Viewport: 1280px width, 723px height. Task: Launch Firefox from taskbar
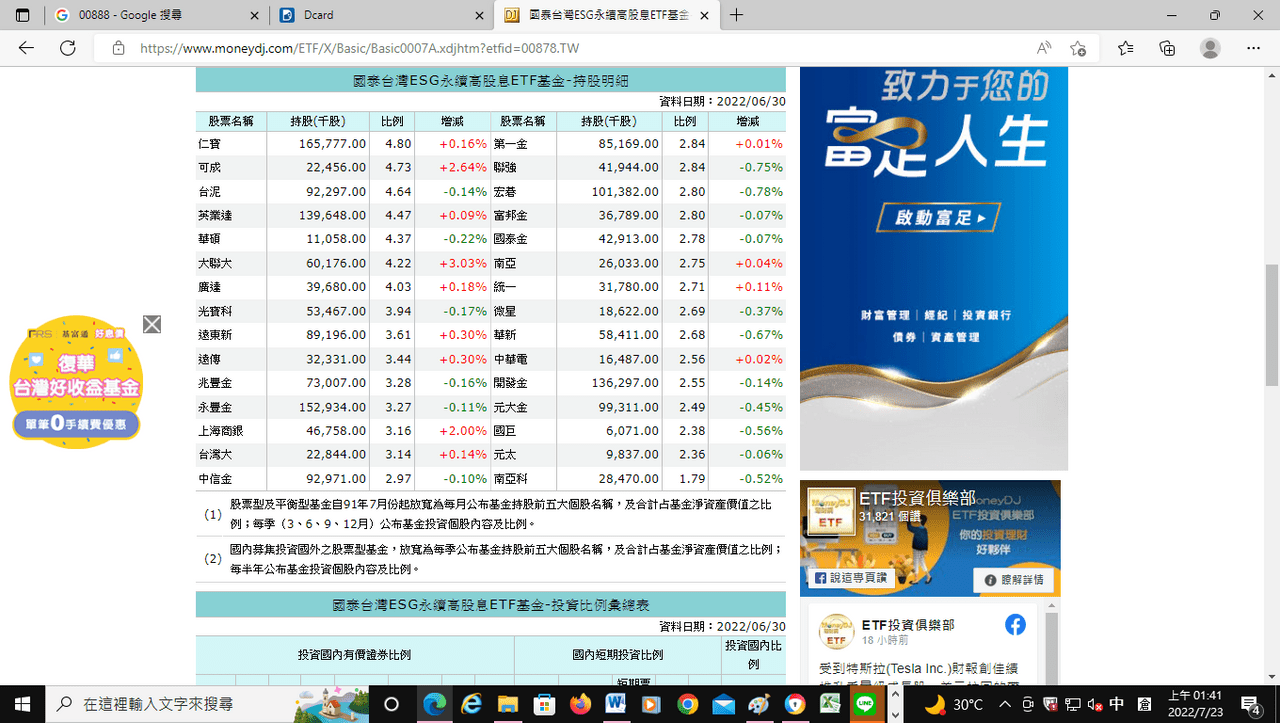coord(580,704)
